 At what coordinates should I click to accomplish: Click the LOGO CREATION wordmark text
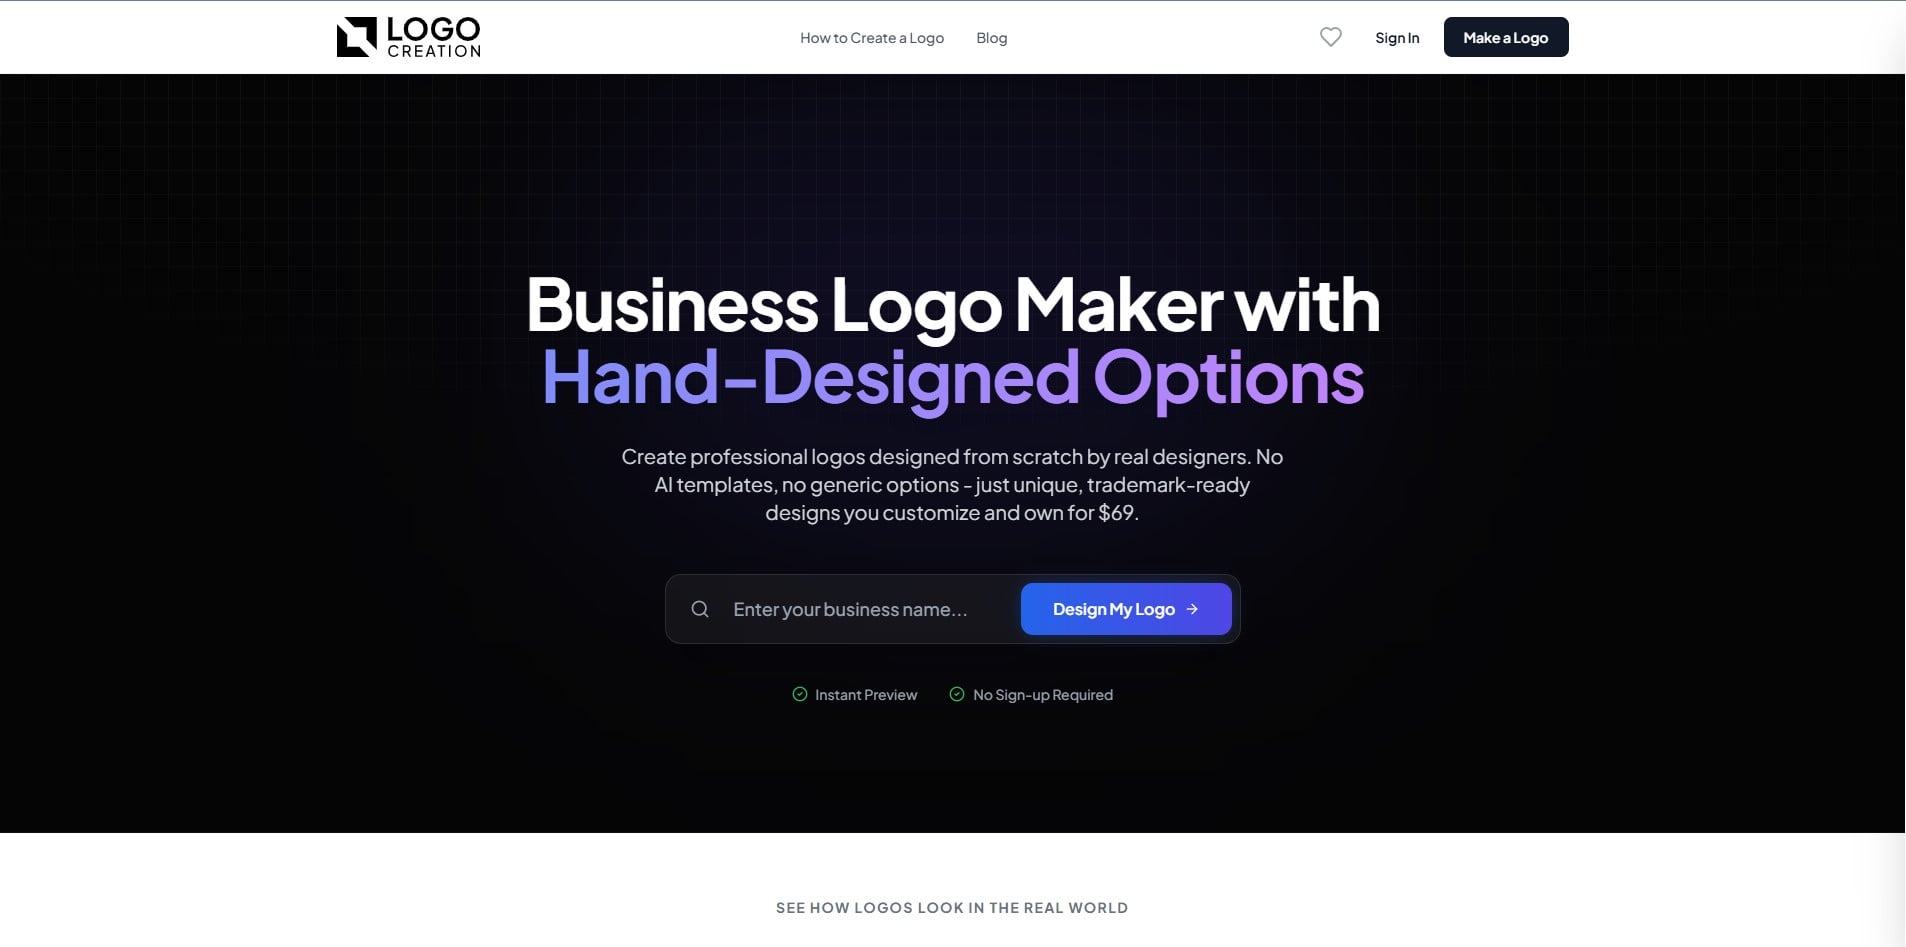pos(434,37)
